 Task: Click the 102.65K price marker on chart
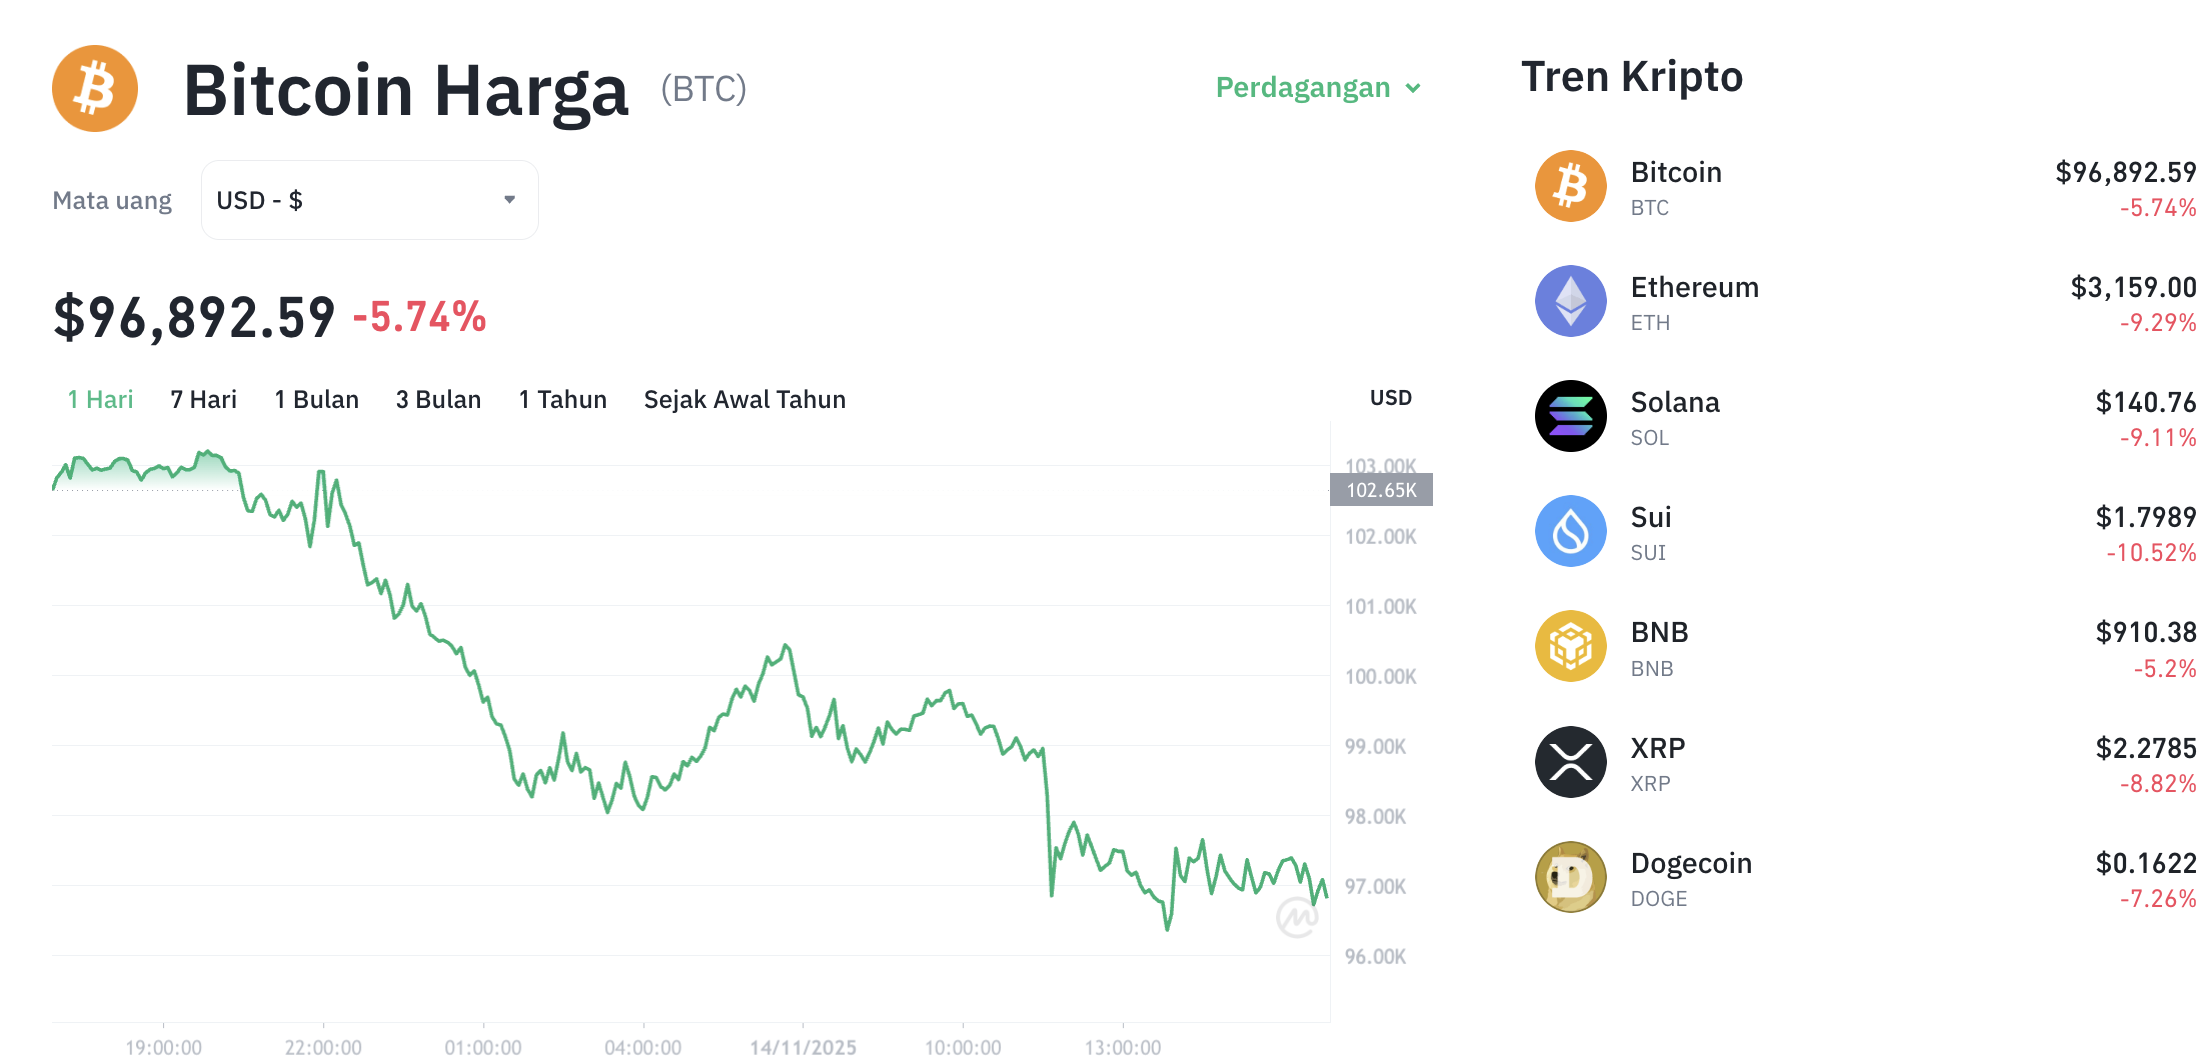coord(1381,489)
